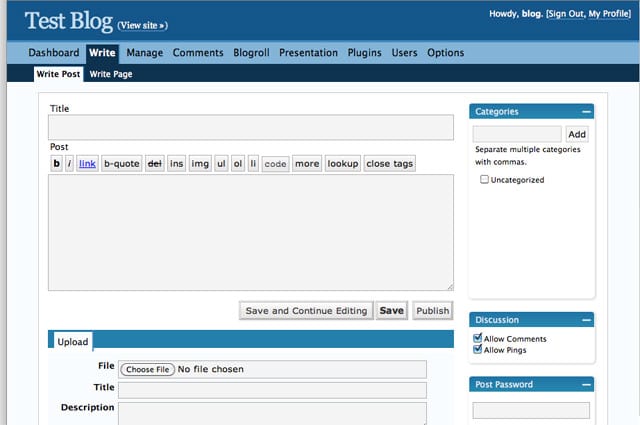This screenshot has height=425, width=640.
Task: Click into the post Title field
Action: pos(250,127)
